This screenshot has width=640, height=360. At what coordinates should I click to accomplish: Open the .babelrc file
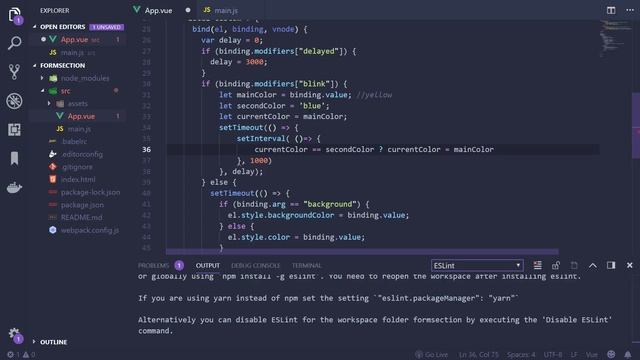(x=74, y=142)
